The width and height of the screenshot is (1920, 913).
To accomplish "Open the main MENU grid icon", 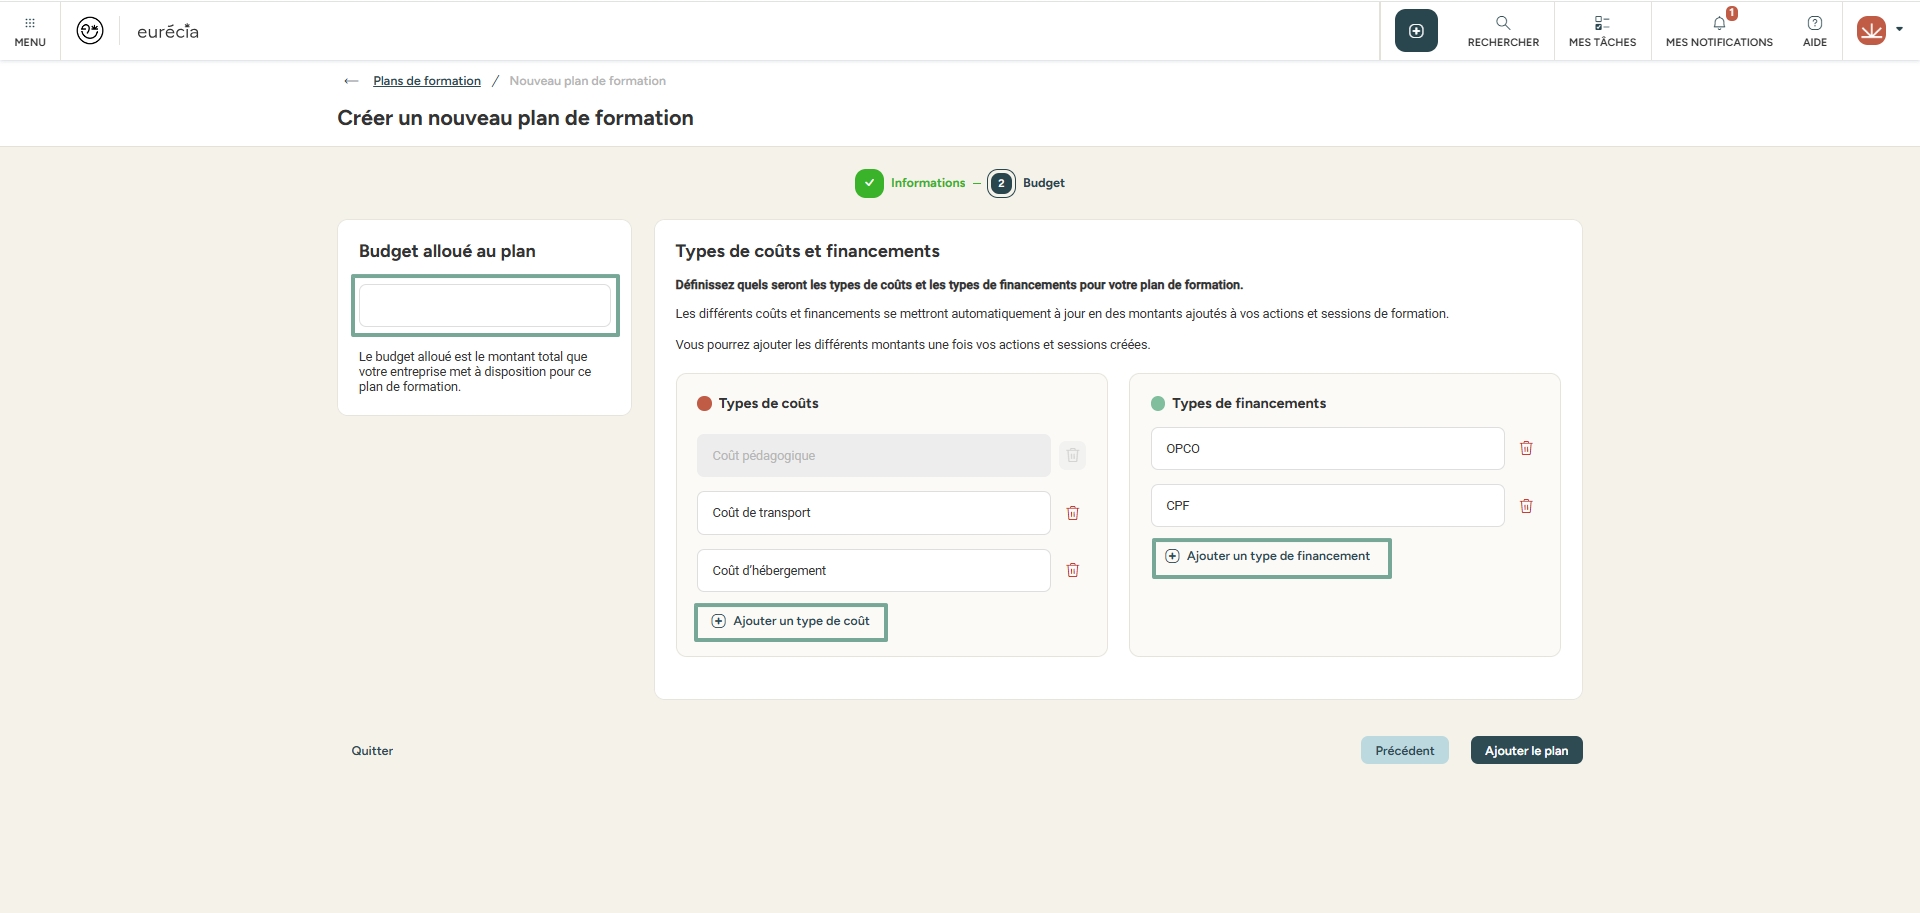I will coord(30,31).
